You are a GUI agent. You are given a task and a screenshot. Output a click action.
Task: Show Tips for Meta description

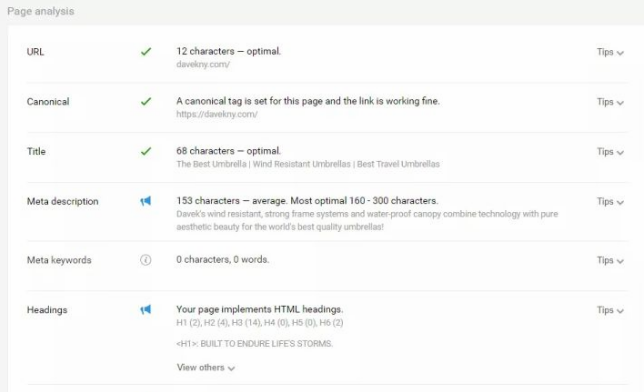pos(610,201)
